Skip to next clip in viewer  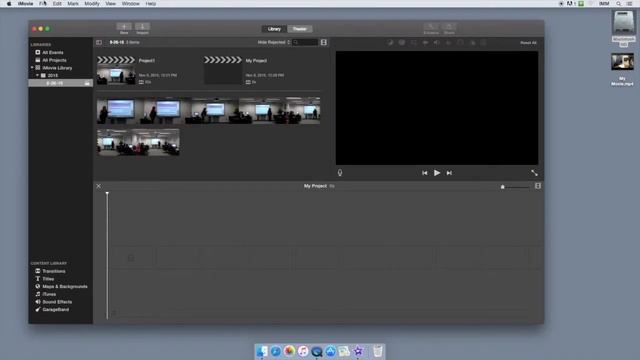449,173
